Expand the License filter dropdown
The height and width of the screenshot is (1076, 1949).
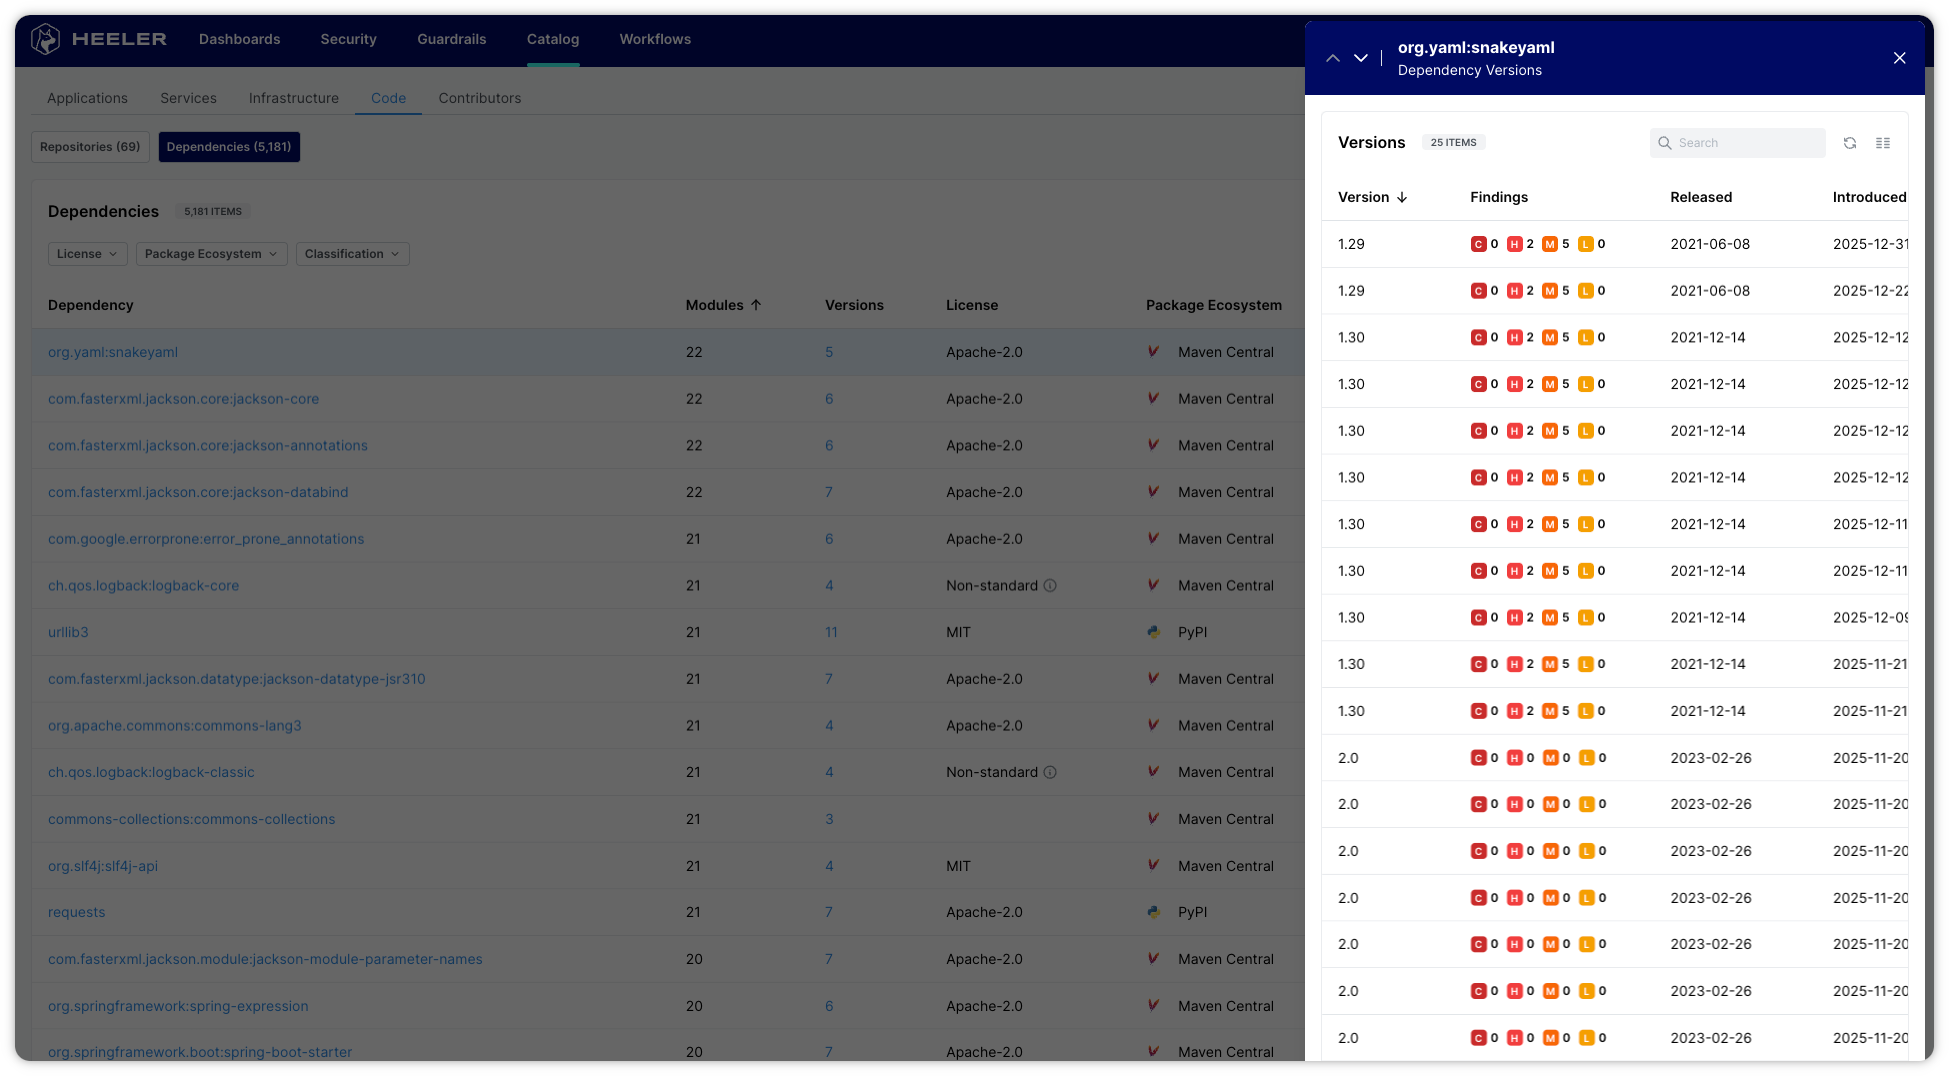point(87,254)
